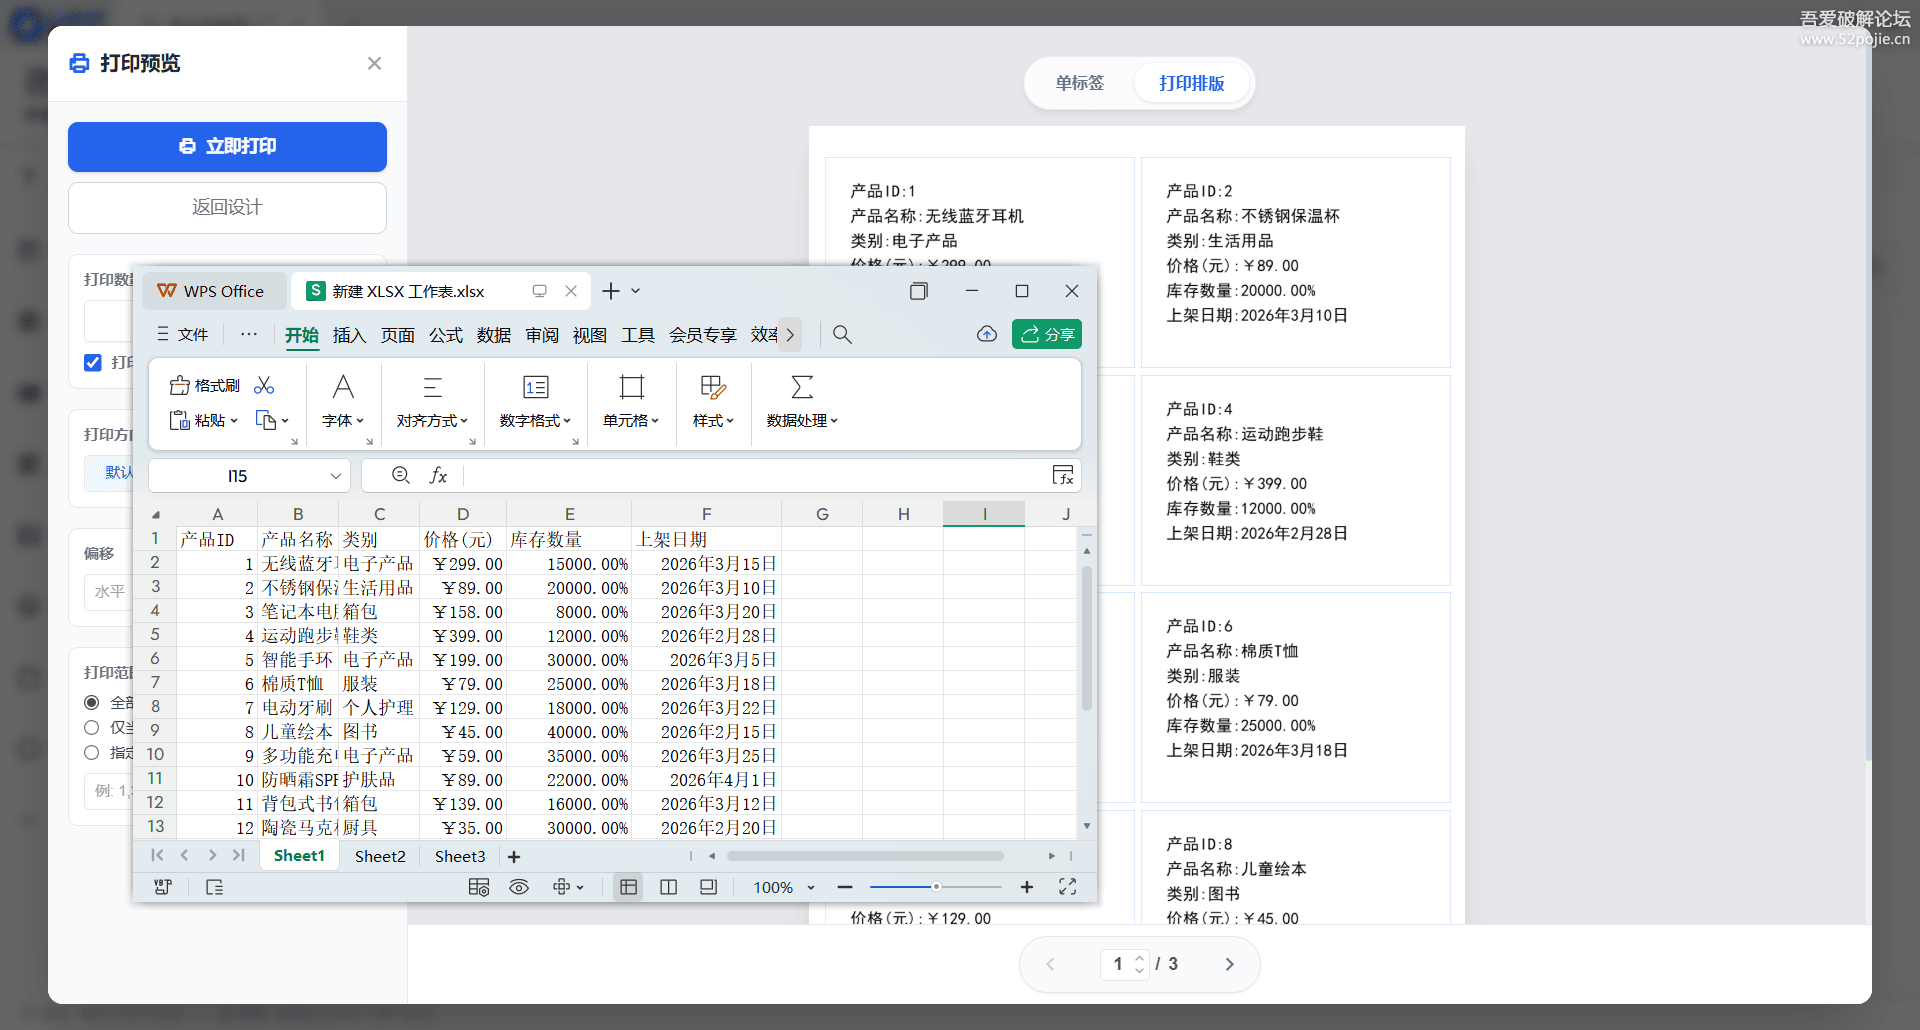Jump to first sheet arrow

(x=157, y=856)
